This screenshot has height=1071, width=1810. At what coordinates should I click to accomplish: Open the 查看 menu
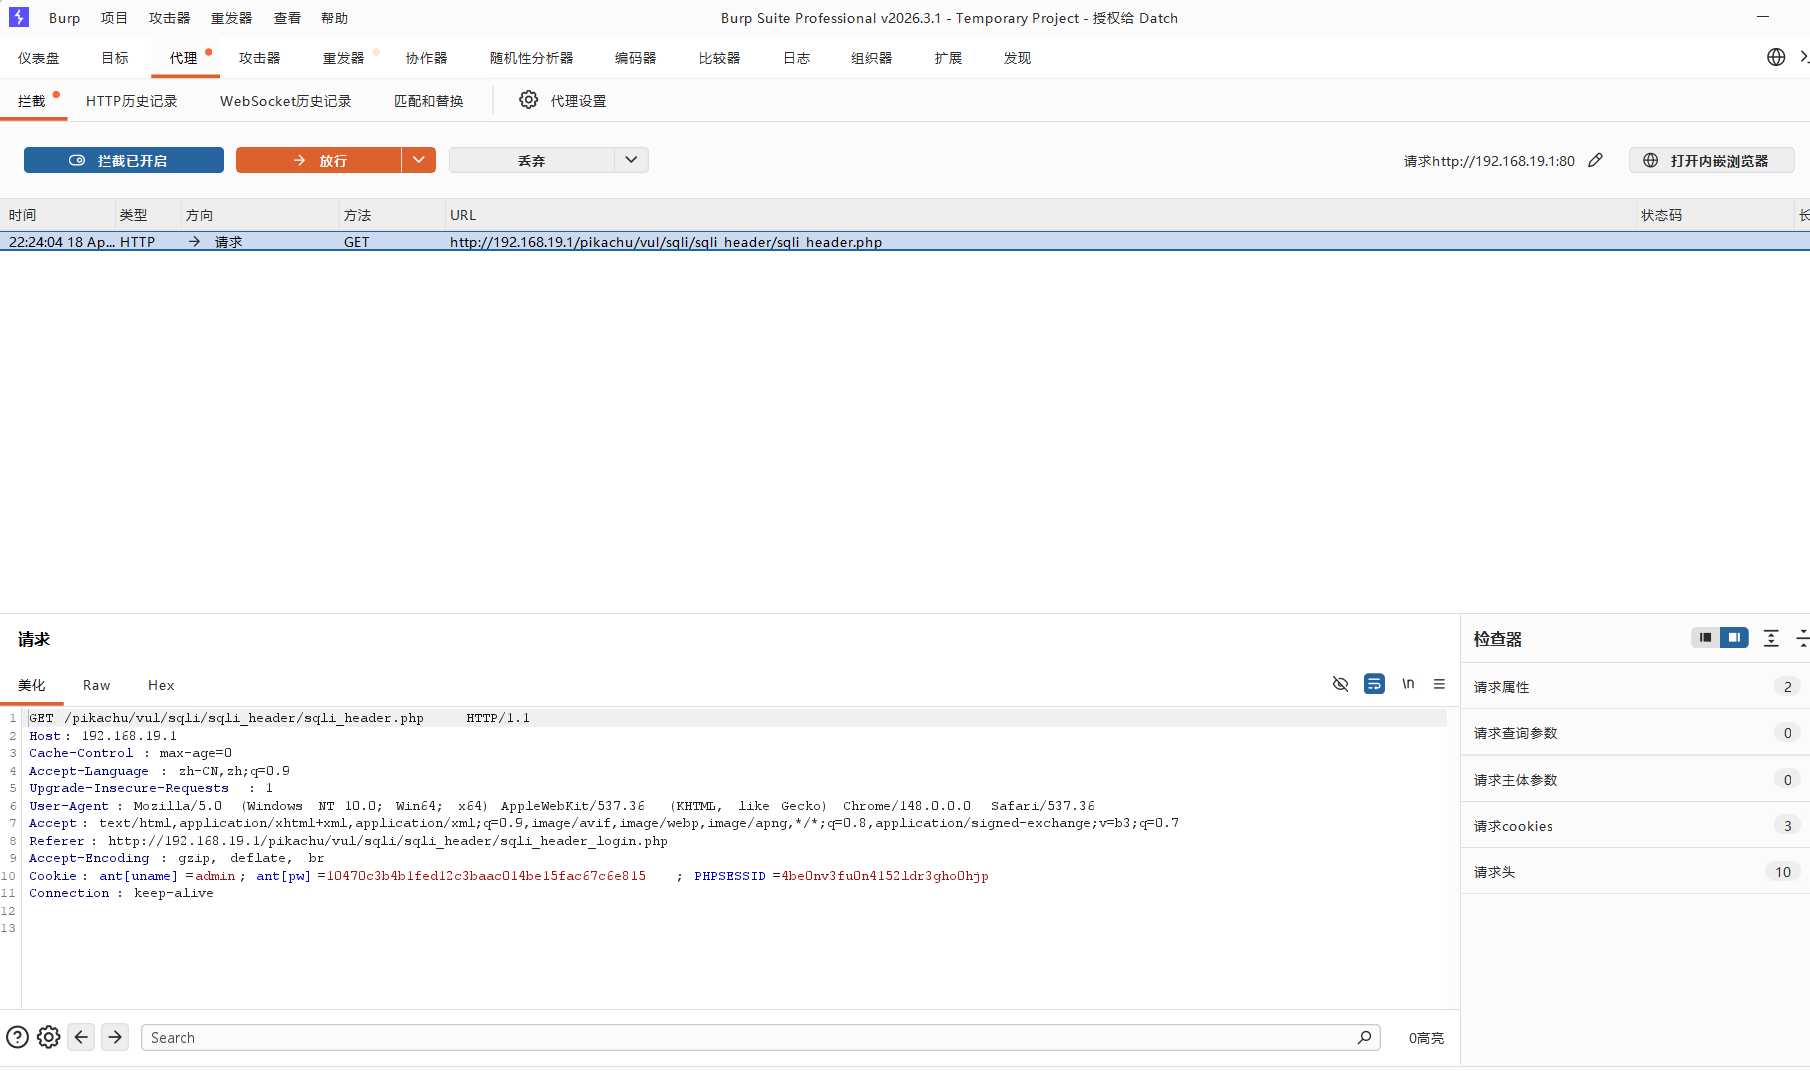tap(287, 18)
